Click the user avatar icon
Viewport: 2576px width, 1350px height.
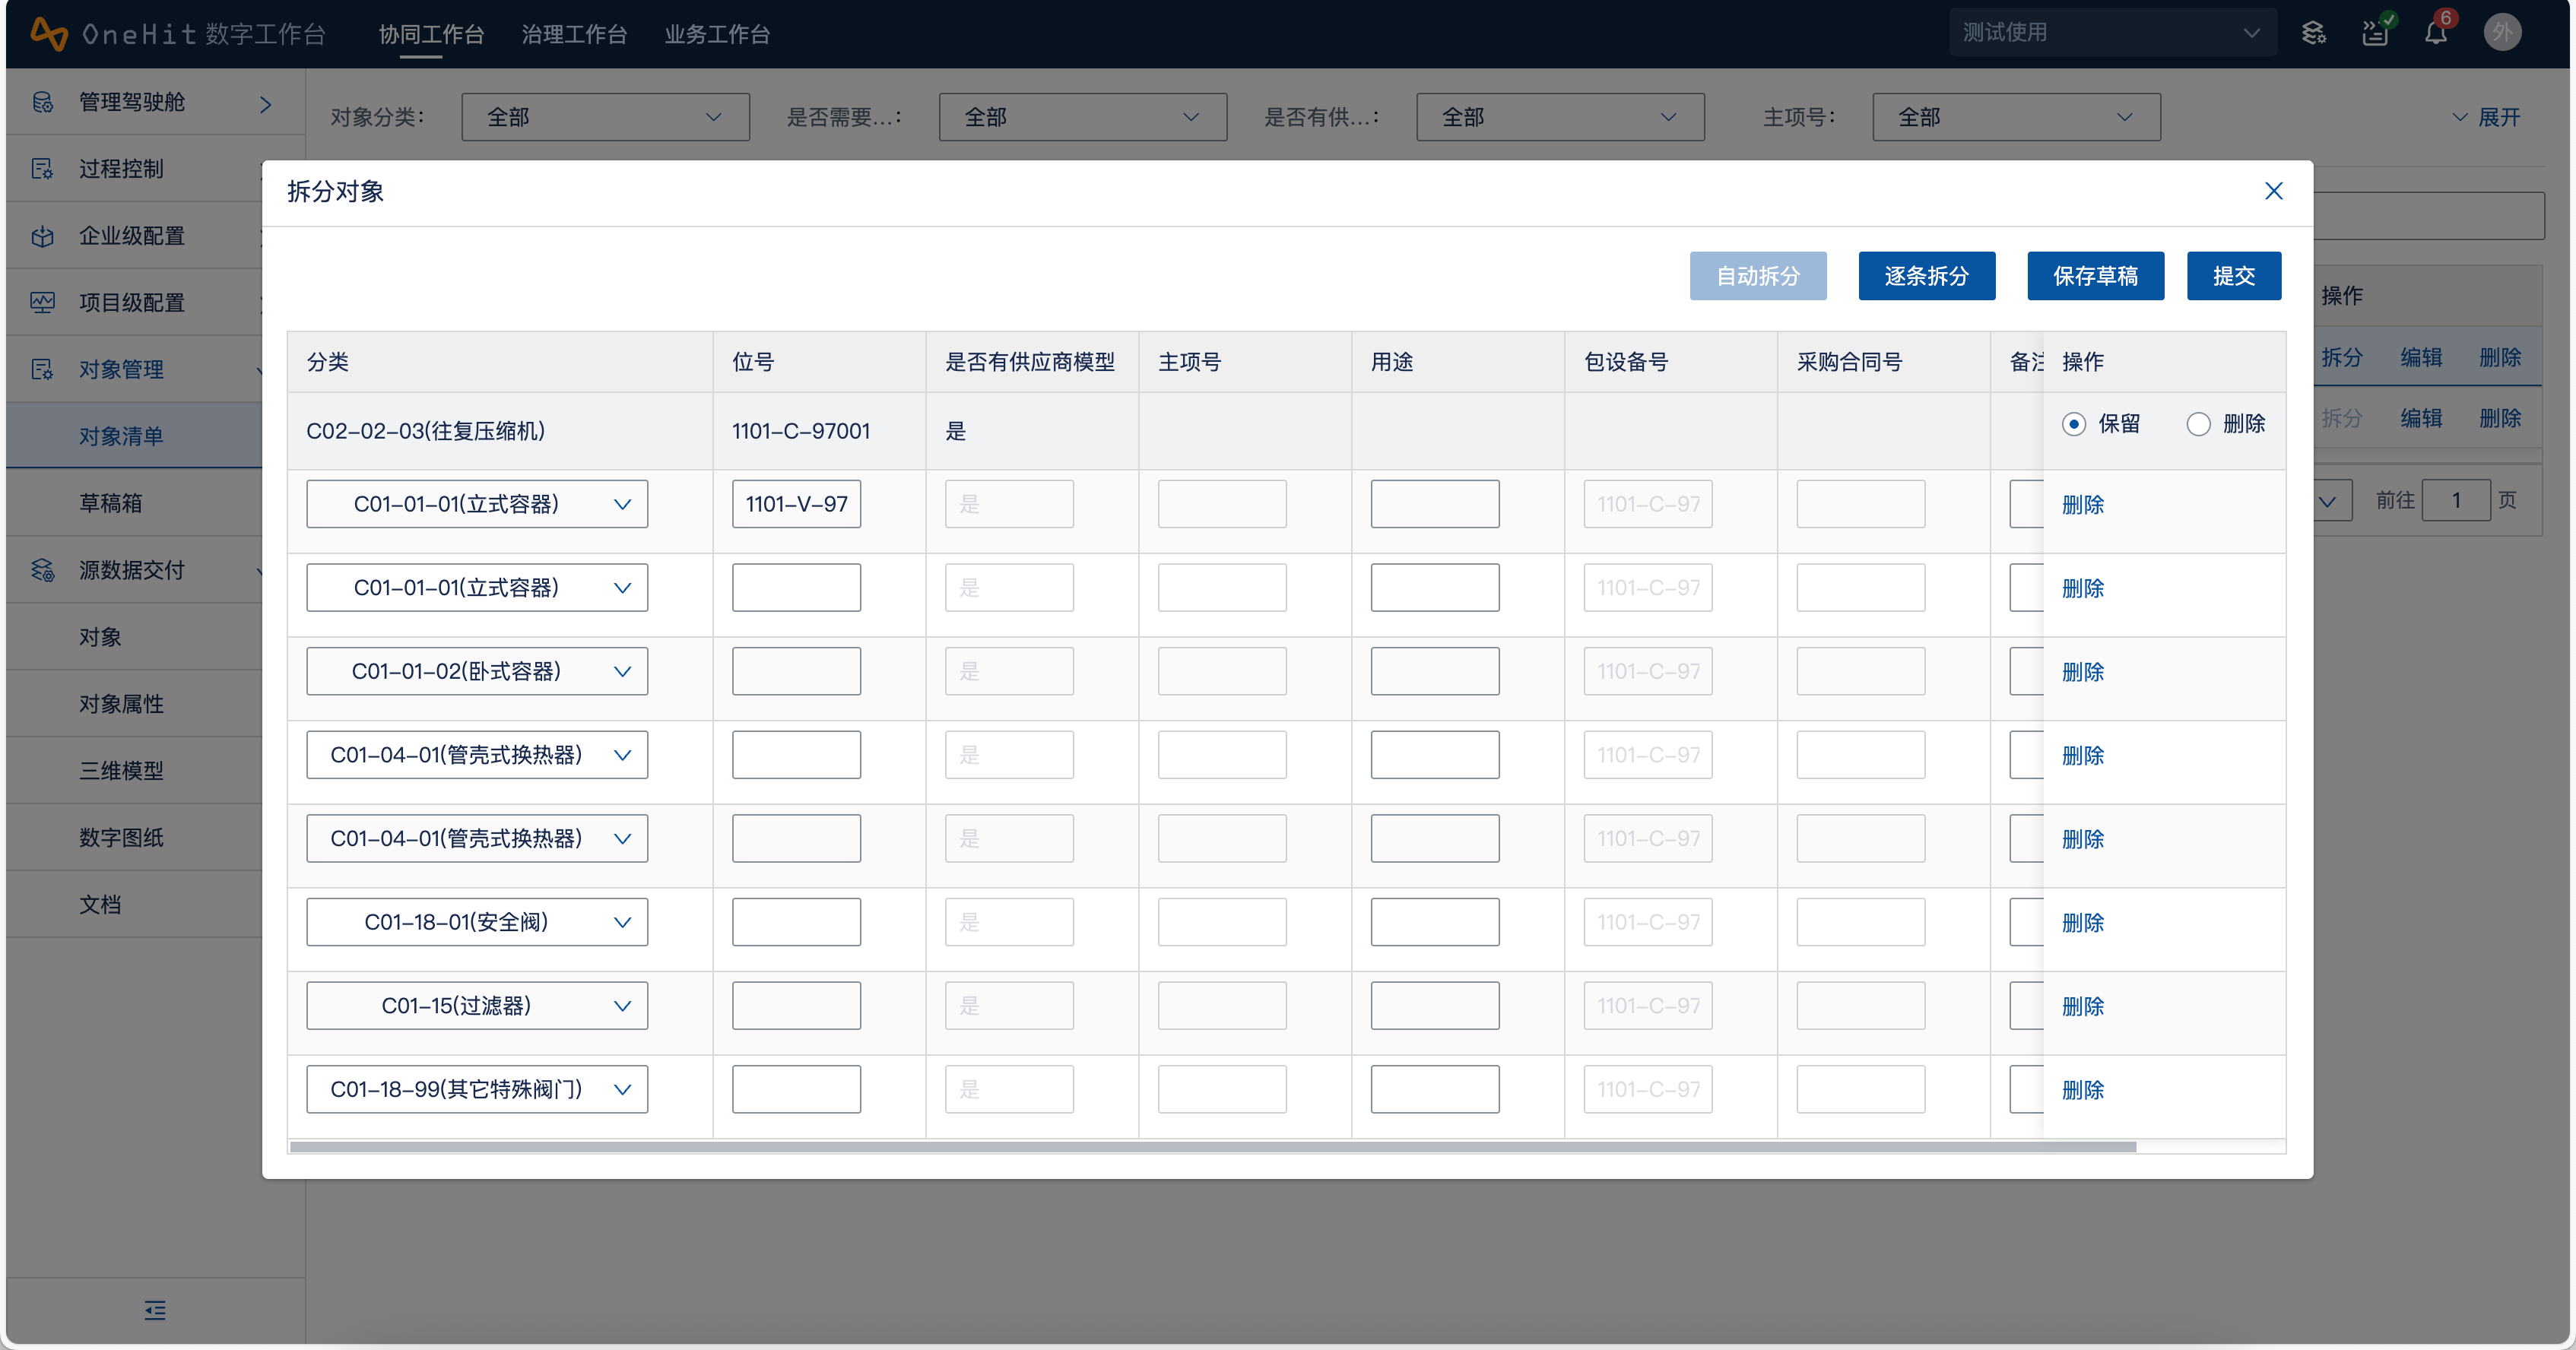click(x=2502, y=33)
